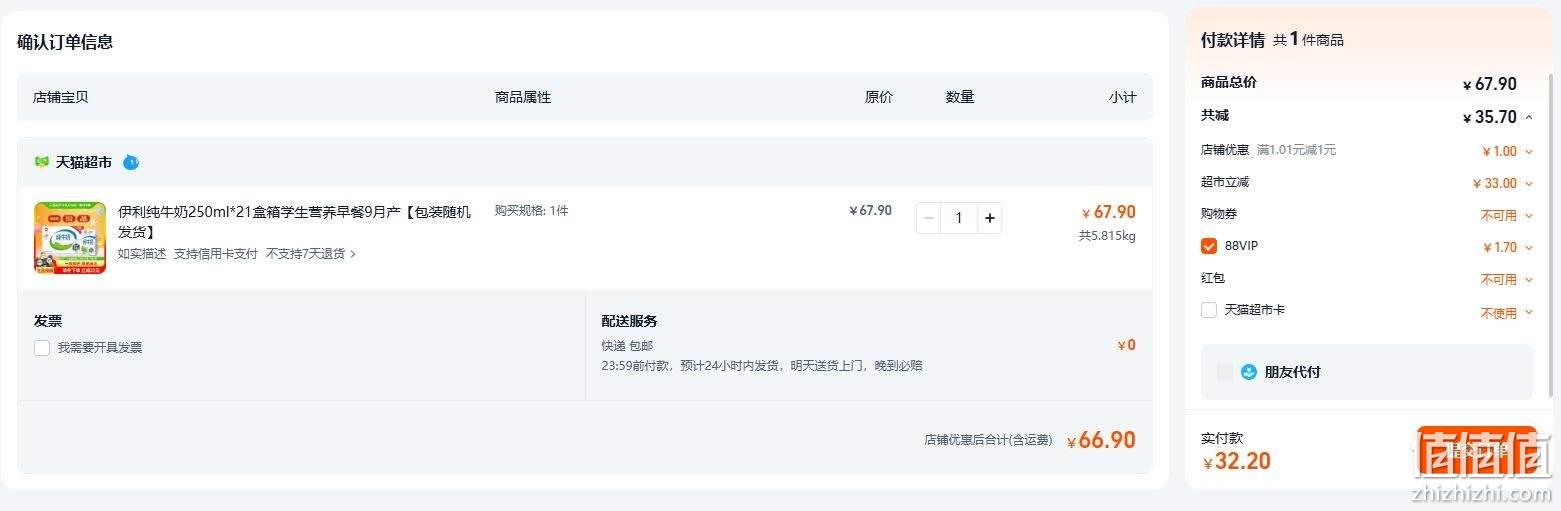Screen dimensions: 1561x511
Task: Click the 支持信用卡支付 service tag
Action: click(215, 254)
